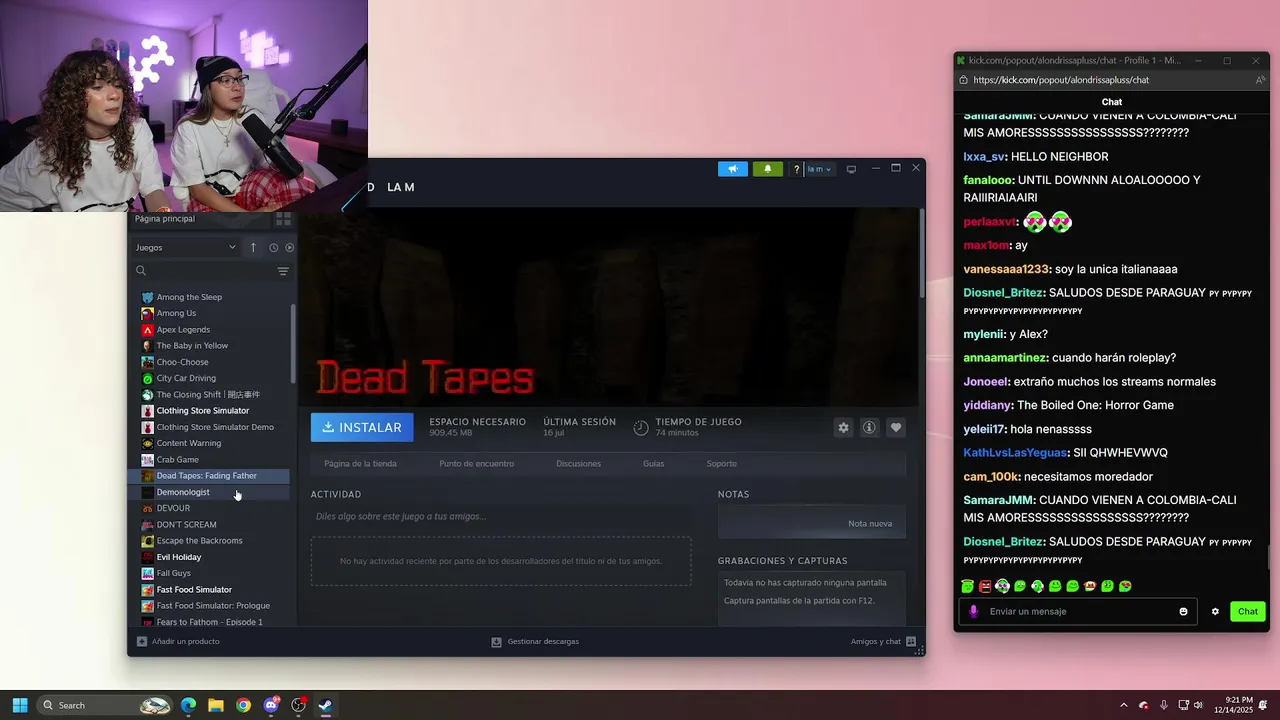Open Steam notifications bell
The image size is (1280, 720).
(x=768, y=169)
